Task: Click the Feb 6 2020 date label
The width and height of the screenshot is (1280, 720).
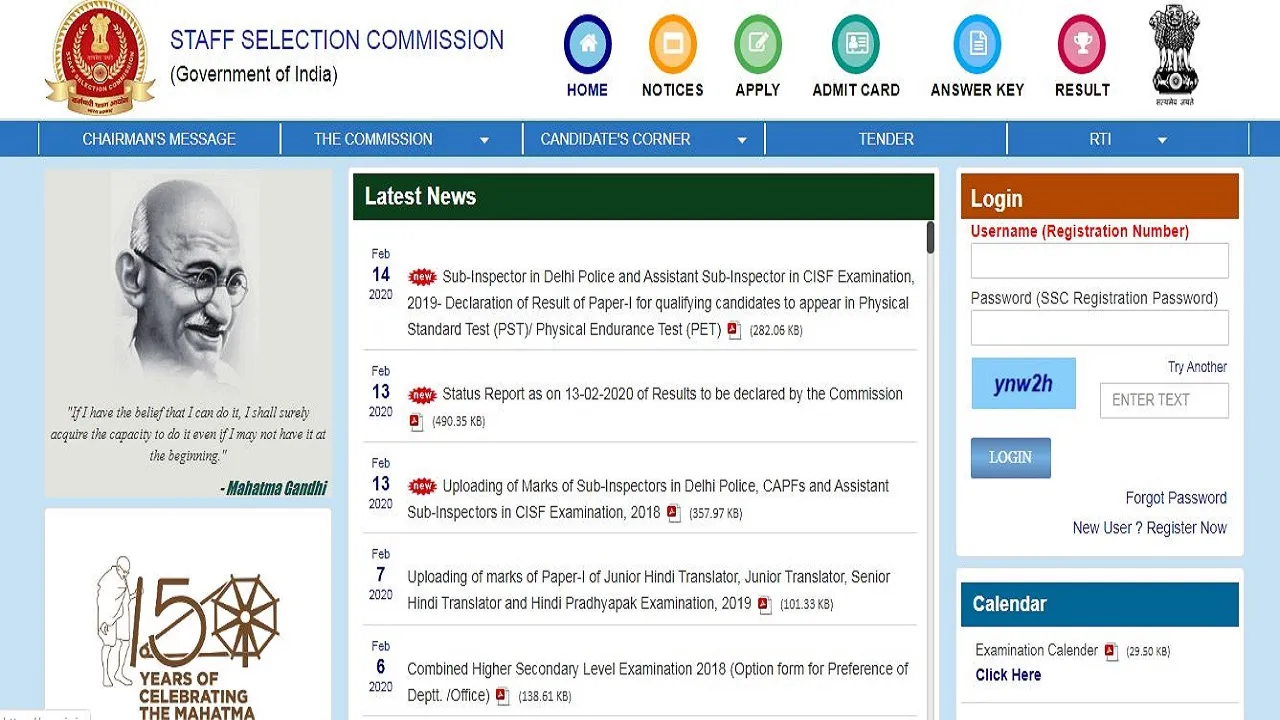Action: click(x=381, y=667)
